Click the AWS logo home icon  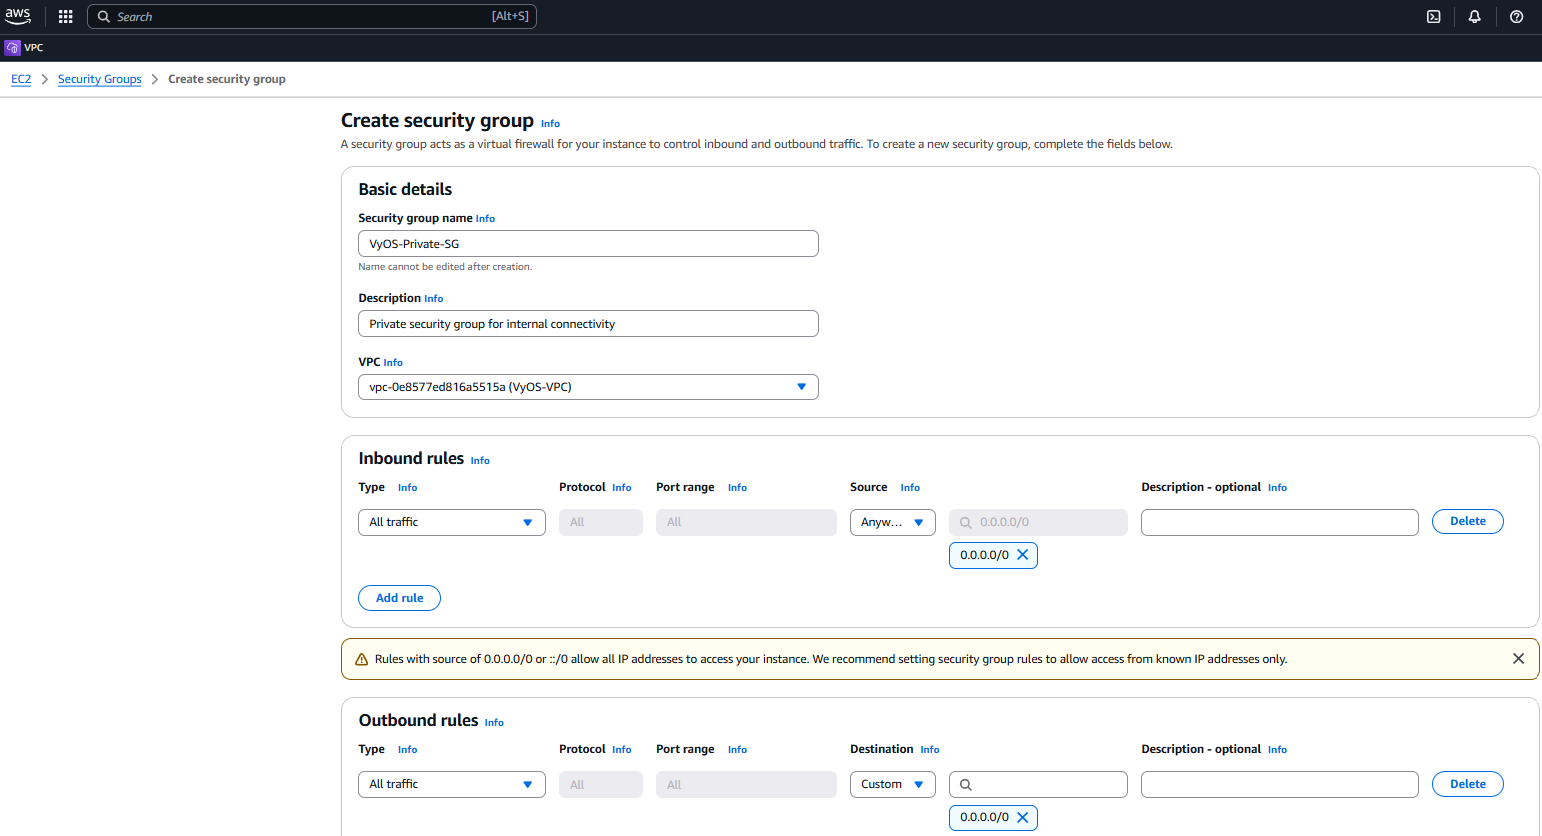pyautogui.click(x=18, y=16)
